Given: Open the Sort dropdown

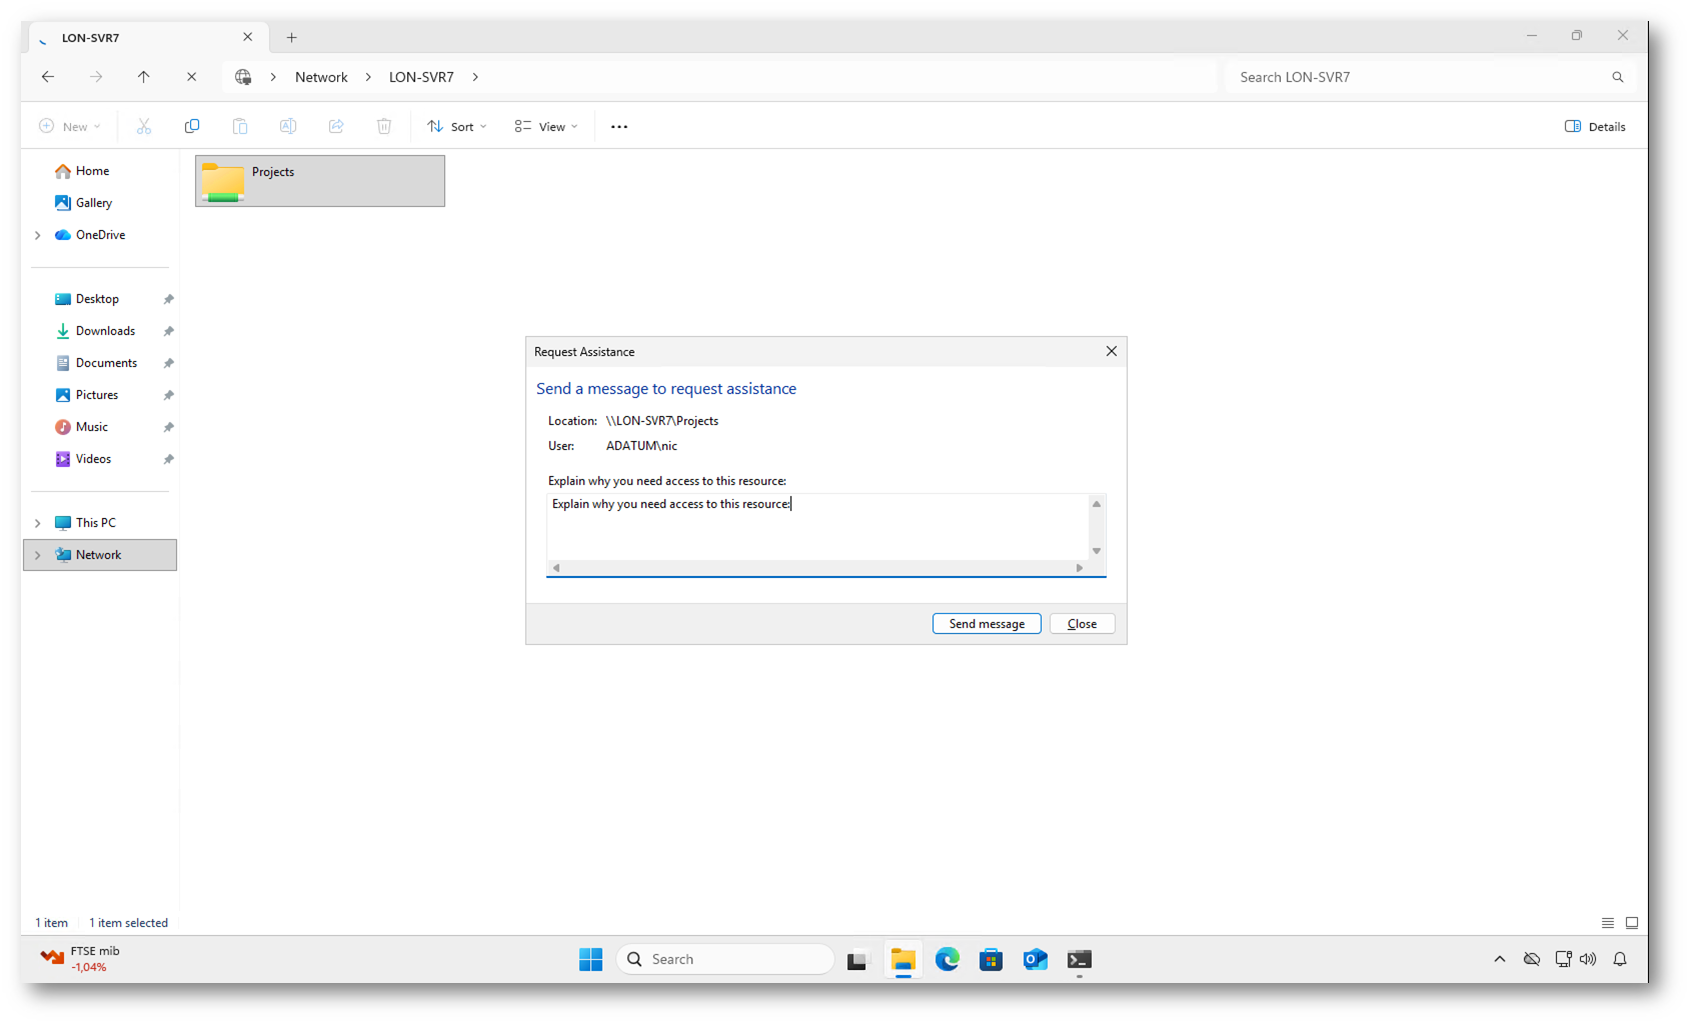Looking at the screenshot, I should coord(457,127).
